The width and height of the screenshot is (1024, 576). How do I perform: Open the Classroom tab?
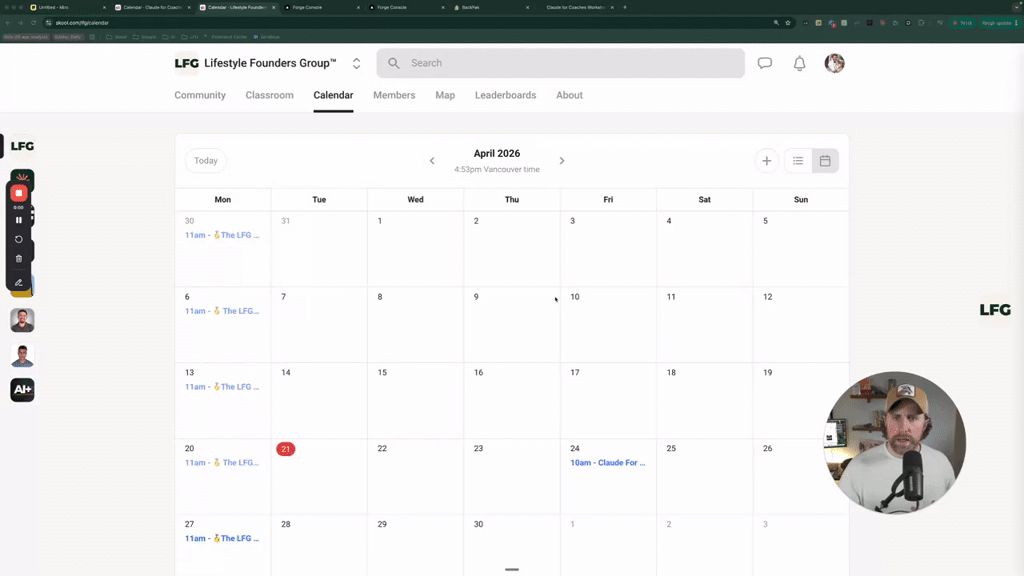(x=269, y=95)
